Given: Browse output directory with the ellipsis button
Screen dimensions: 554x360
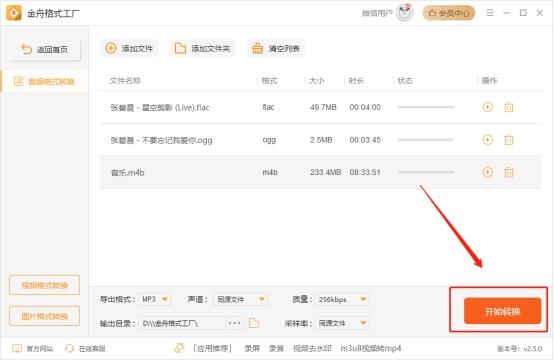Looking at the screenshot, I should coord(234,323).
